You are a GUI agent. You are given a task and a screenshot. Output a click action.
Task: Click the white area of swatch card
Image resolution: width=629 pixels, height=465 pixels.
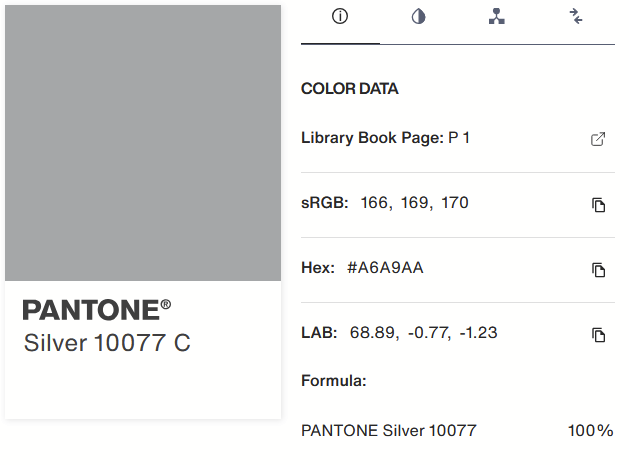[x=143, y=385]
